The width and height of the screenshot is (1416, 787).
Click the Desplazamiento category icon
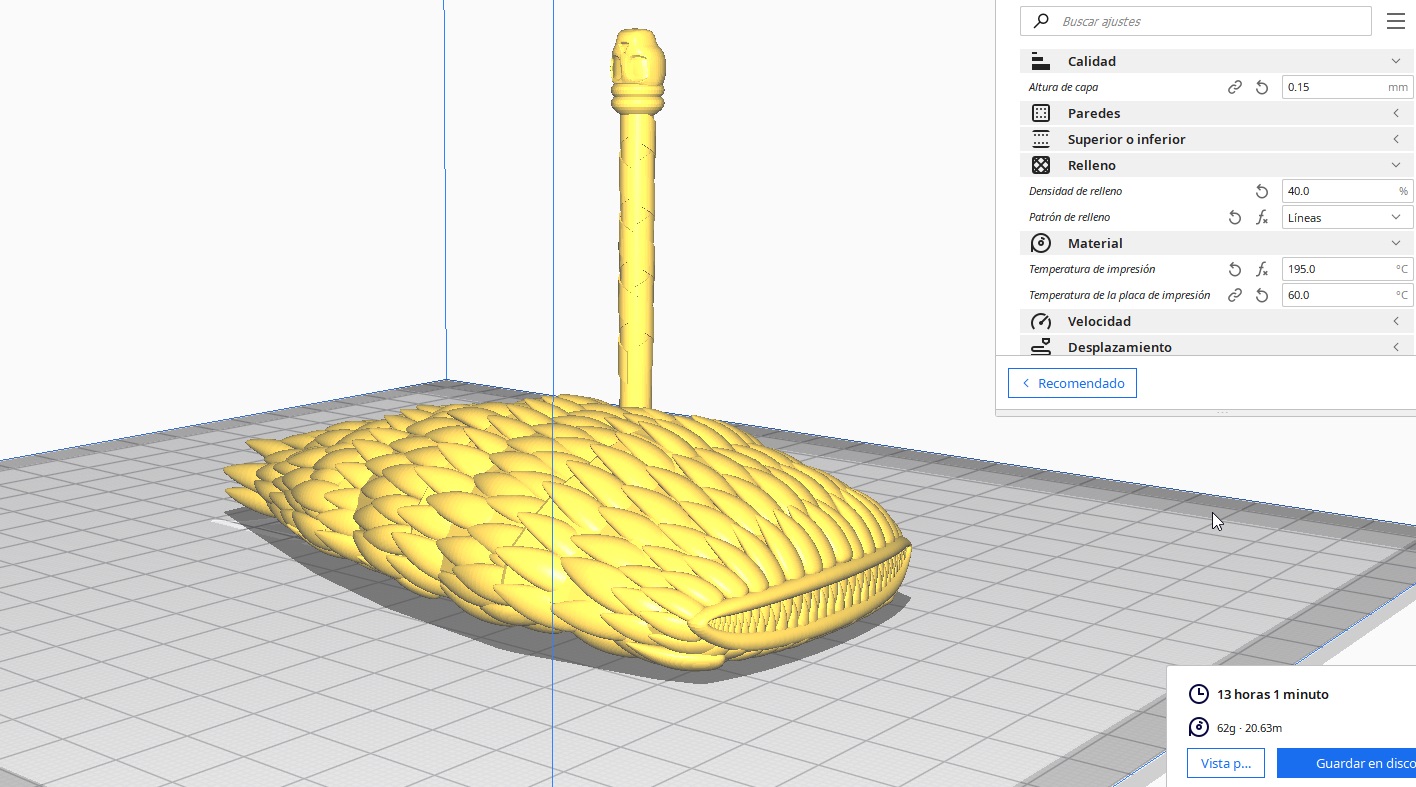click(1041, 346)
